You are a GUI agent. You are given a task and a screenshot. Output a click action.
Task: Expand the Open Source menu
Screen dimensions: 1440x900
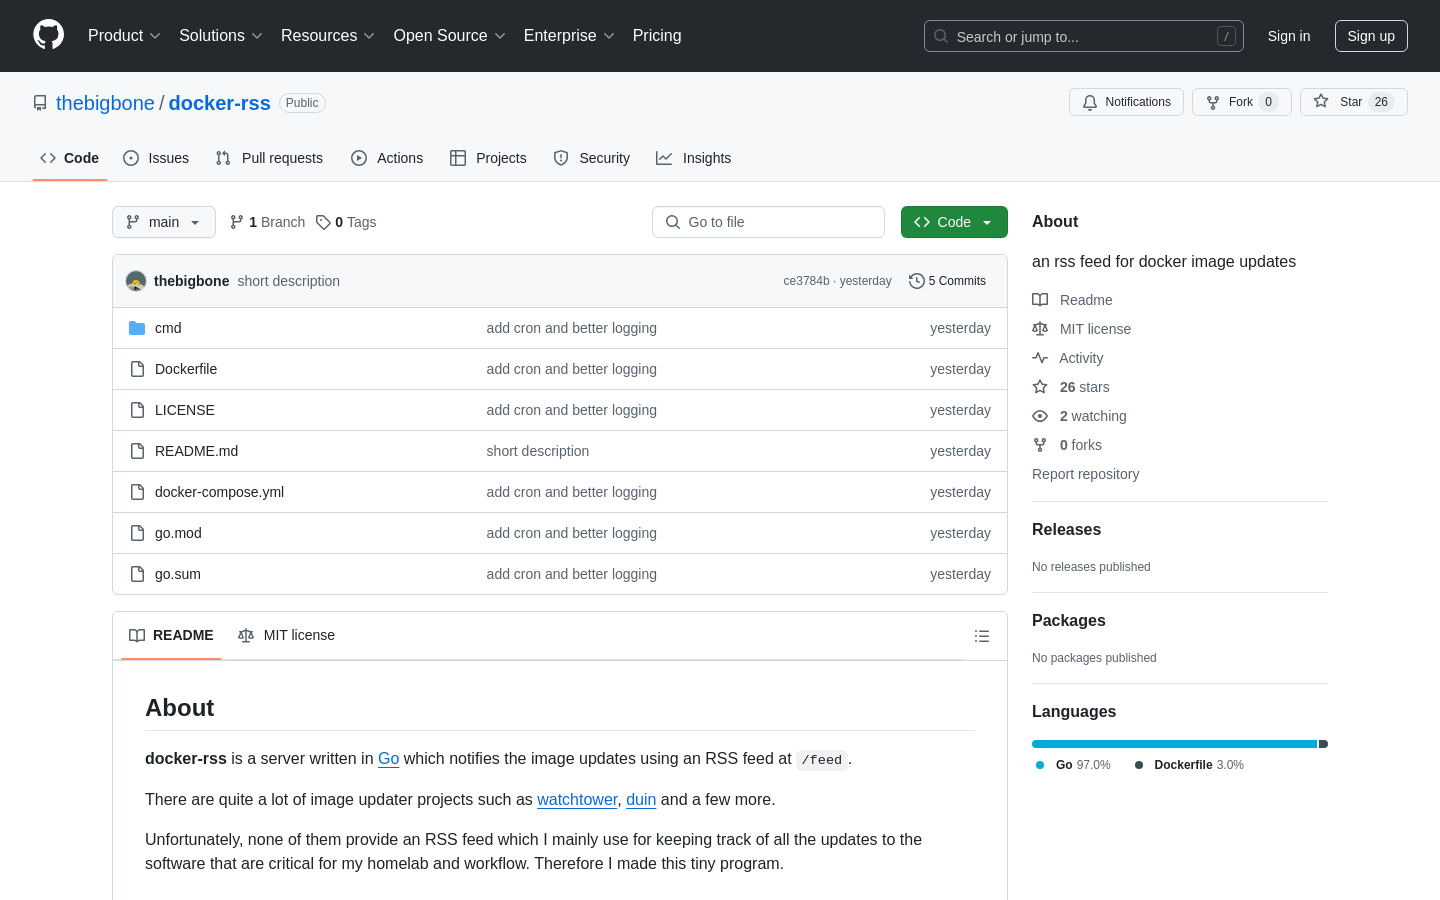tap(449, 36)
